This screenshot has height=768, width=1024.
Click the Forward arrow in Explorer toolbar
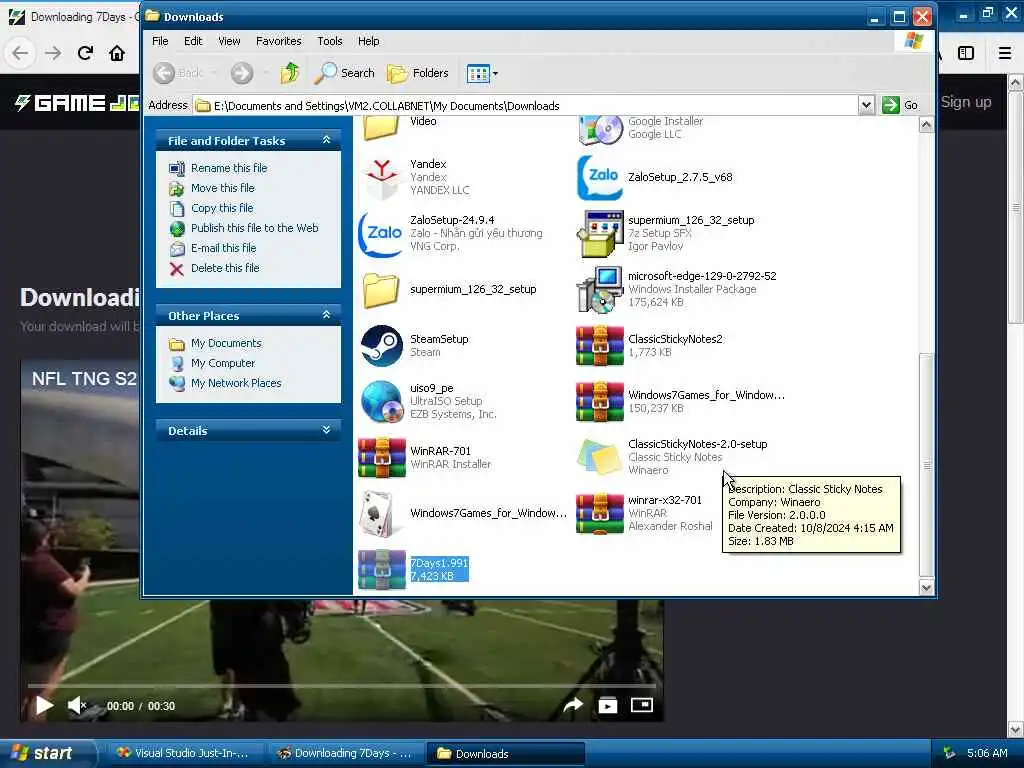point(242,73)
